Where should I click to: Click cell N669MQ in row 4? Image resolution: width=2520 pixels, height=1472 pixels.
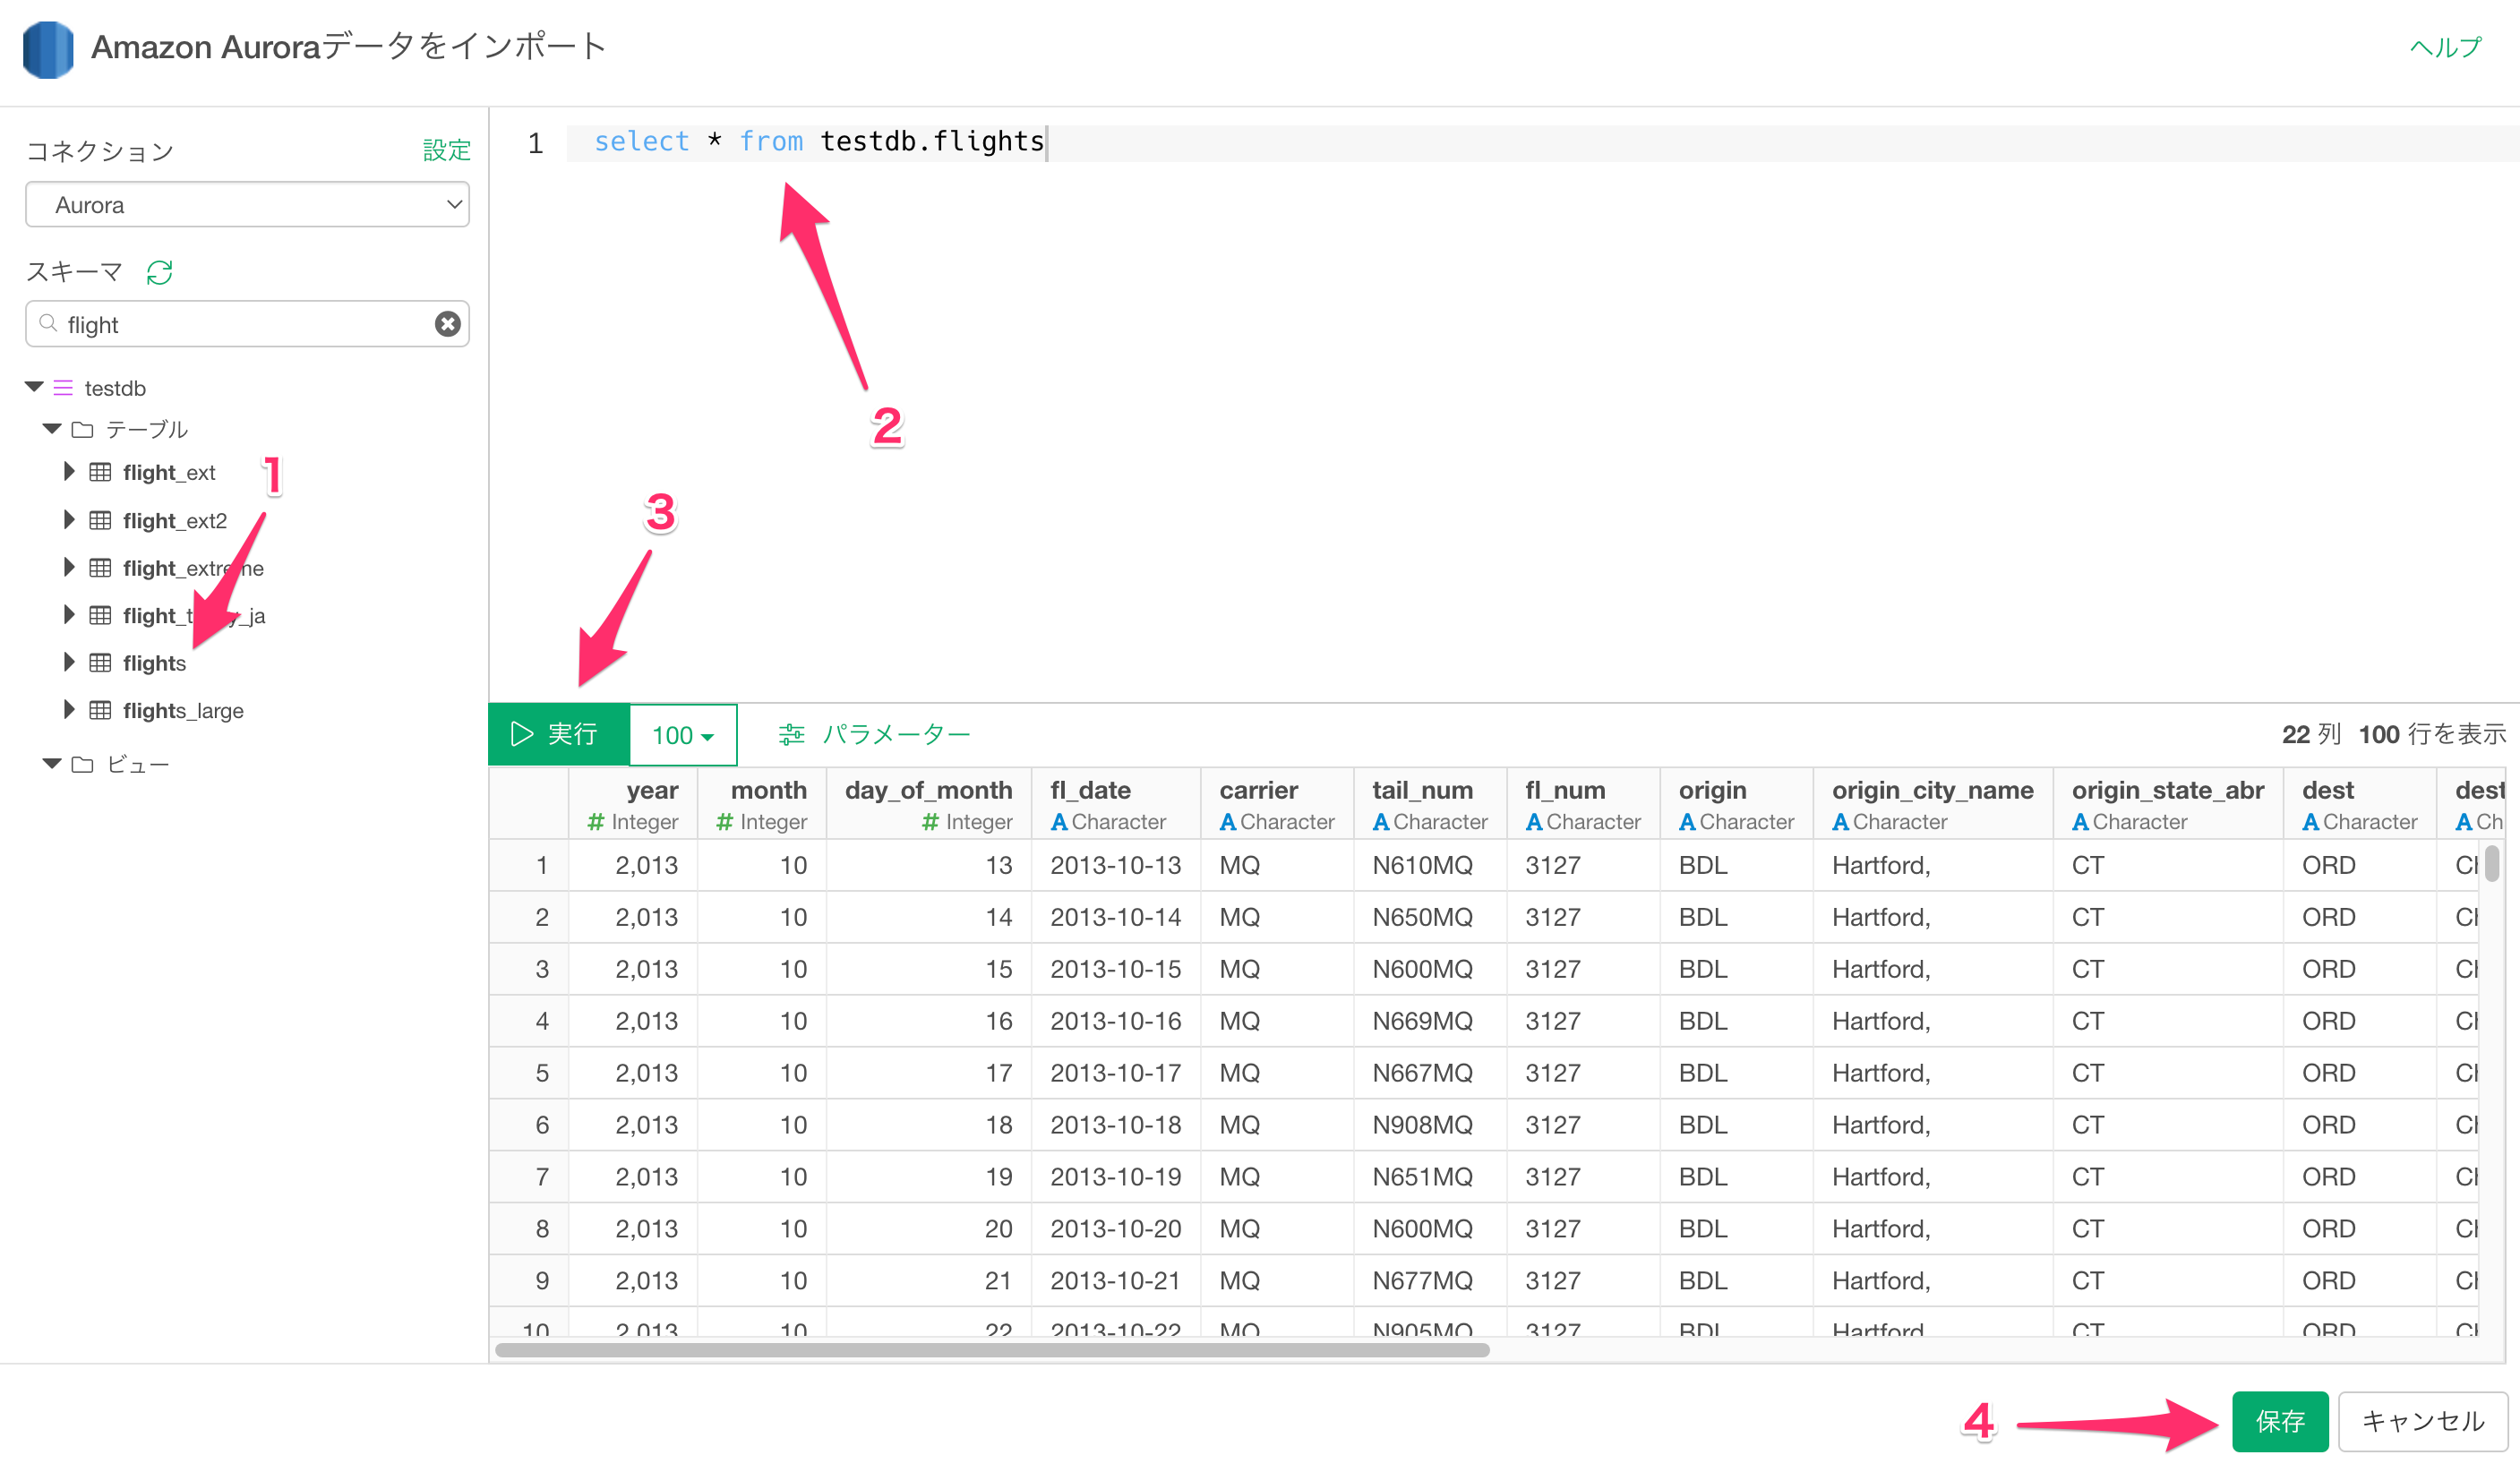[x=1430, y=1021]
